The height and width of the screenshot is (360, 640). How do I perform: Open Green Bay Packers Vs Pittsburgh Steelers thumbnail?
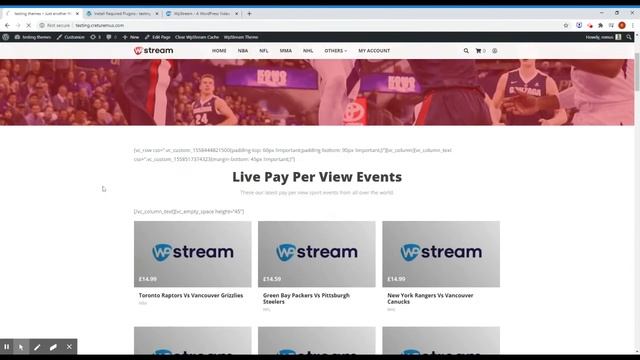point(317,254)
